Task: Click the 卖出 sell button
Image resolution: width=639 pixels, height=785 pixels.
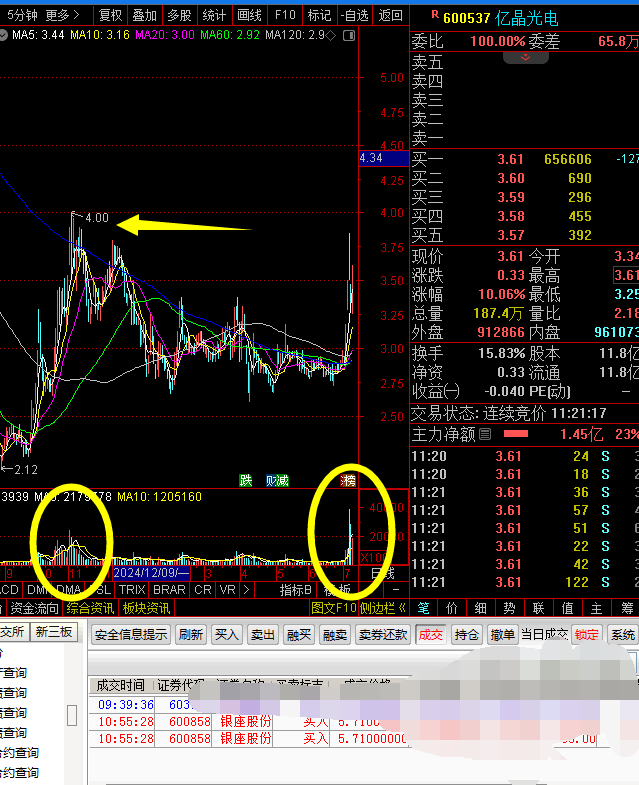Action: click(263, 635)
